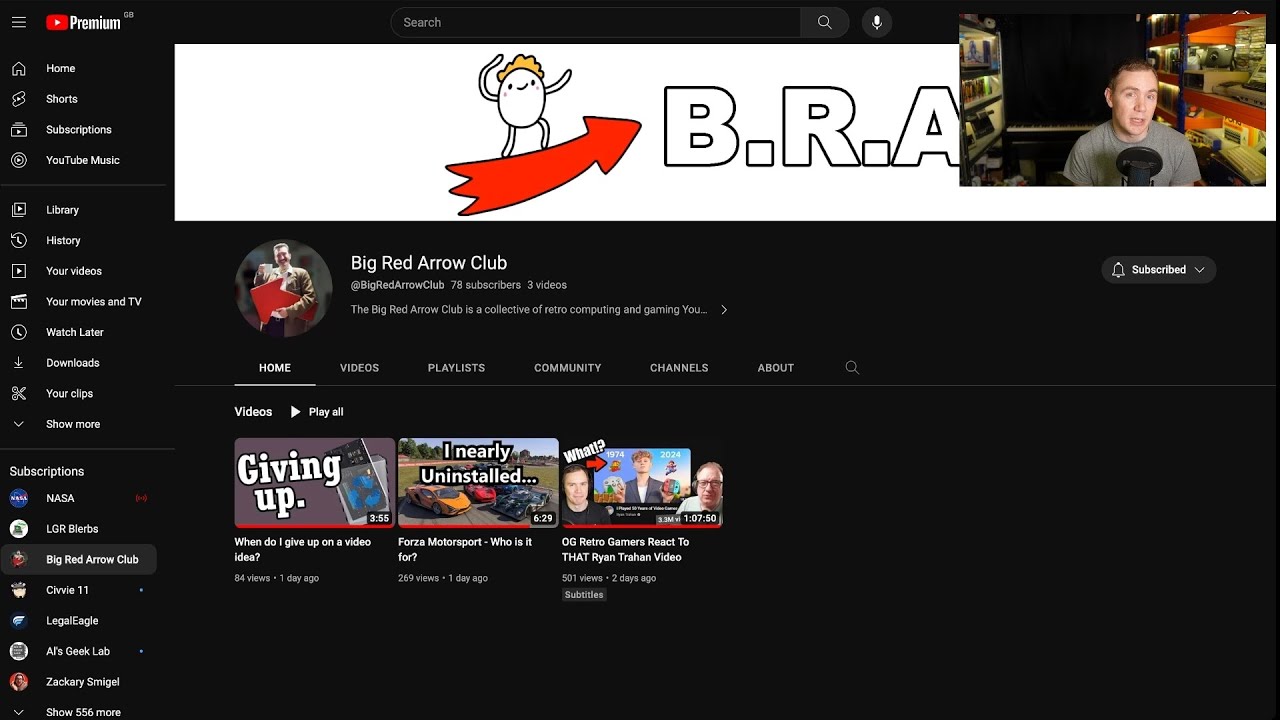Open 'OG Retro Gamers React' video title
The image size is (1280, 720).
pyautogui.click(x=625, y=549)
